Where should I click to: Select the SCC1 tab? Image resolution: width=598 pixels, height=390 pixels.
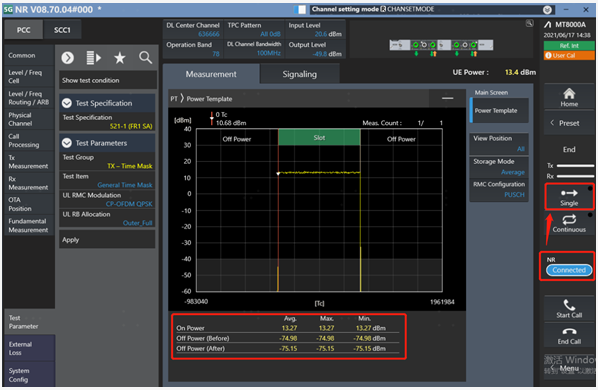[62, 30]
